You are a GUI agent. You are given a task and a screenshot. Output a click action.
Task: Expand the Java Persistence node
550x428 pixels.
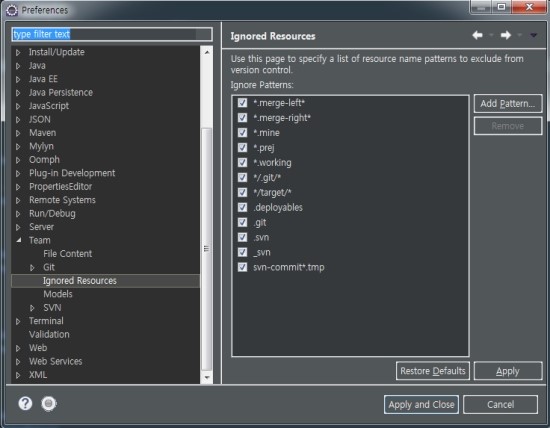(18, 93)
